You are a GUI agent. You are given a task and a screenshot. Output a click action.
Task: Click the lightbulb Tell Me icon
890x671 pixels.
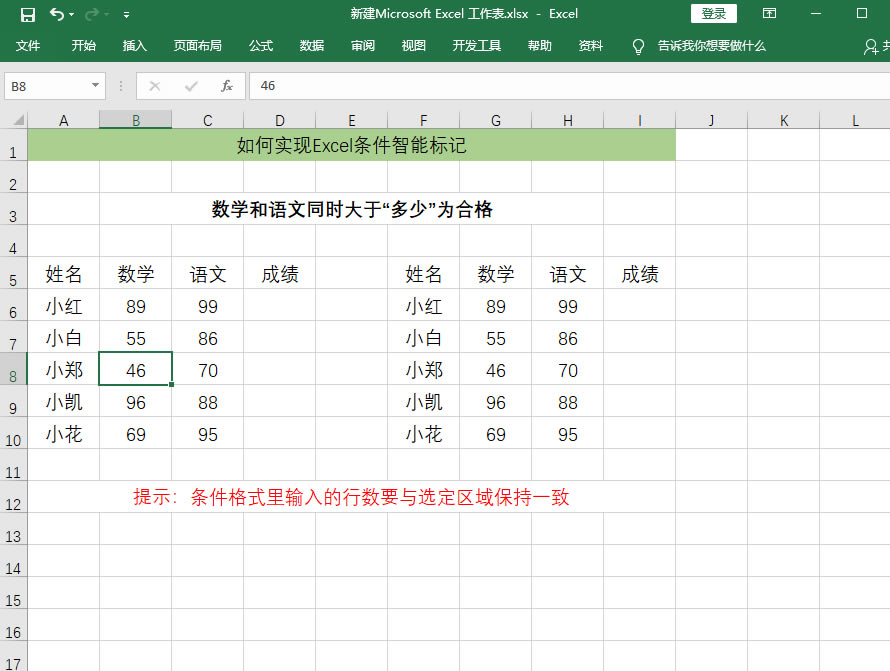[638, 46]
